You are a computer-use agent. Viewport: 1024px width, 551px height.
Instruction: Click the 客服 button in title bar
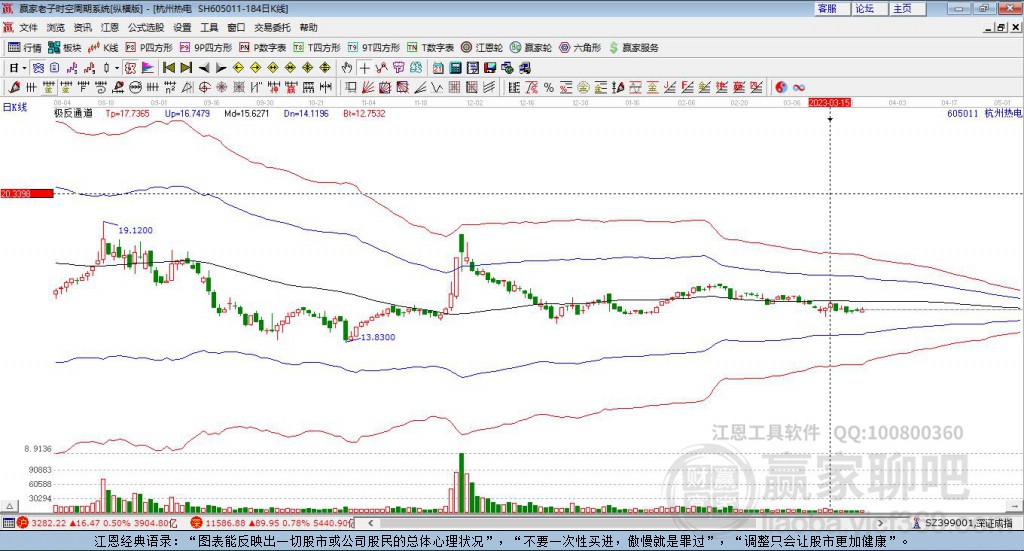pyautogui.click(x=831, y=8)
